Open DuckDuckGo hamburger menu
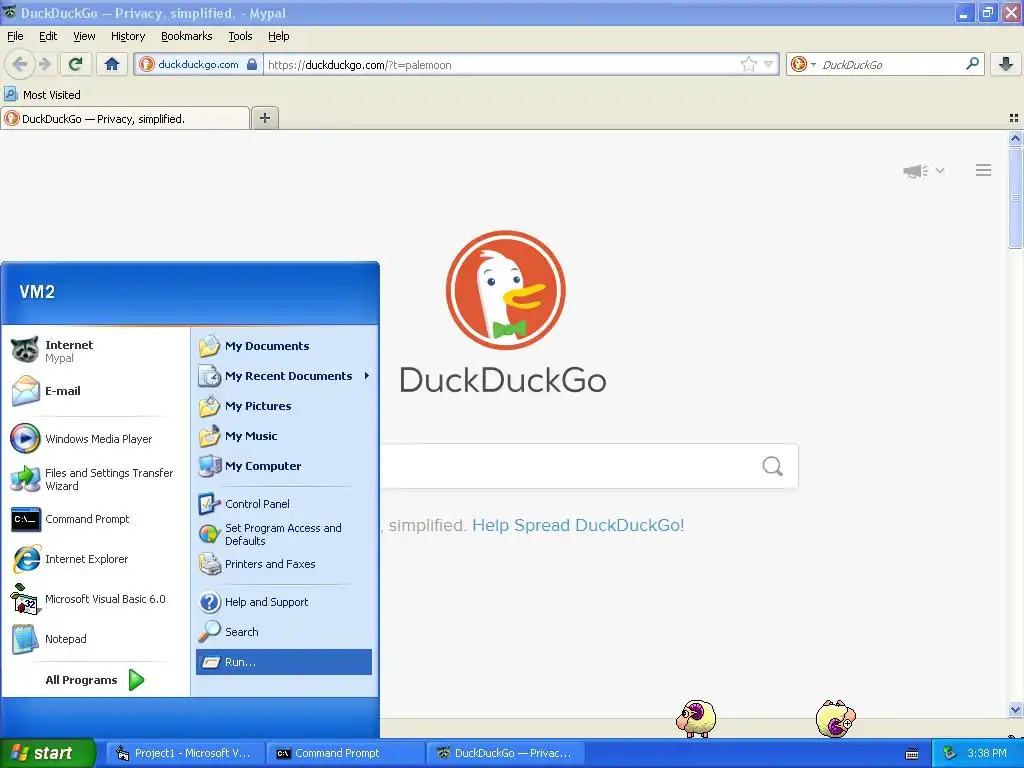The height and width of the screenshot is (768, 1024). pos(984,170)
